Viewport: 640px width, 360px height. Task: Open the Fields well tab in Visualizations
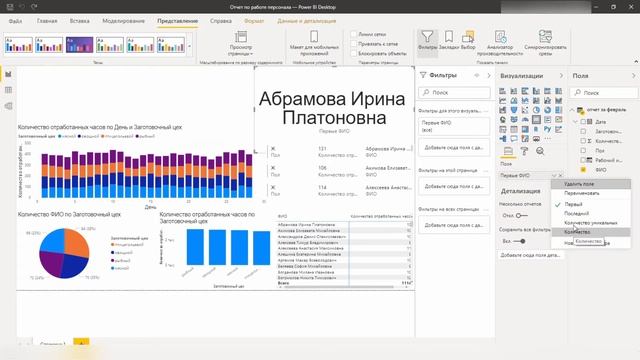click(508, 151)
